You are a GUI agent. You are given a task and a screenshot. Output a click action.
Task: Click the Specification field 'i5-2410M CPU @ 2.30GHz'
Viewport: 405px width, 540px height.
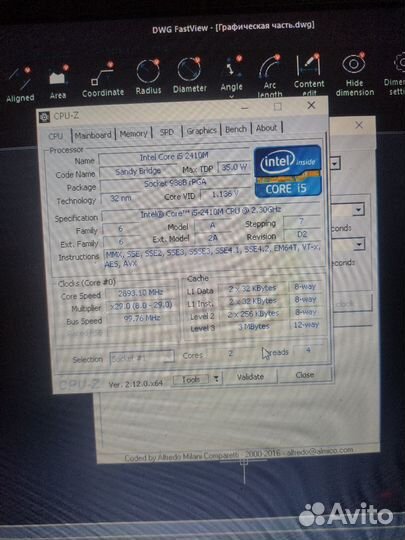click(211, 212)
